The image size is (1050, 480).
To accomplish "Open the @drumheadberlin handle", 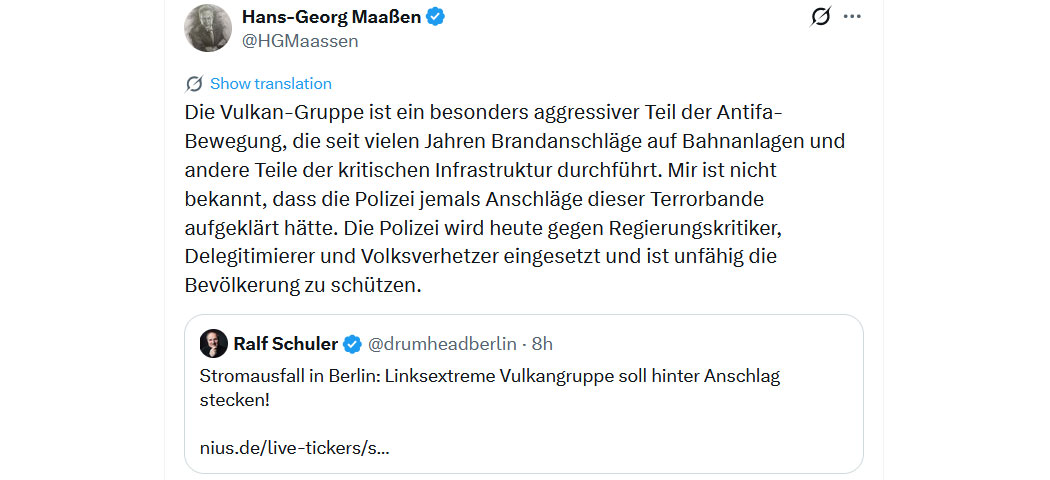I will (x=442, y=345).
